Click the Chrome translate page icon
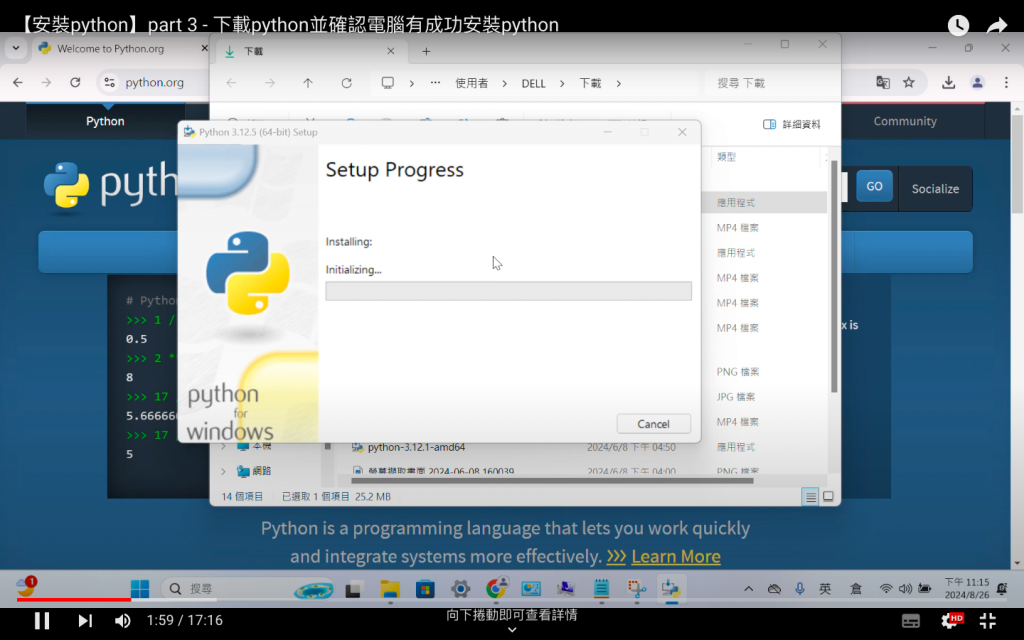 tap(883, 82)
